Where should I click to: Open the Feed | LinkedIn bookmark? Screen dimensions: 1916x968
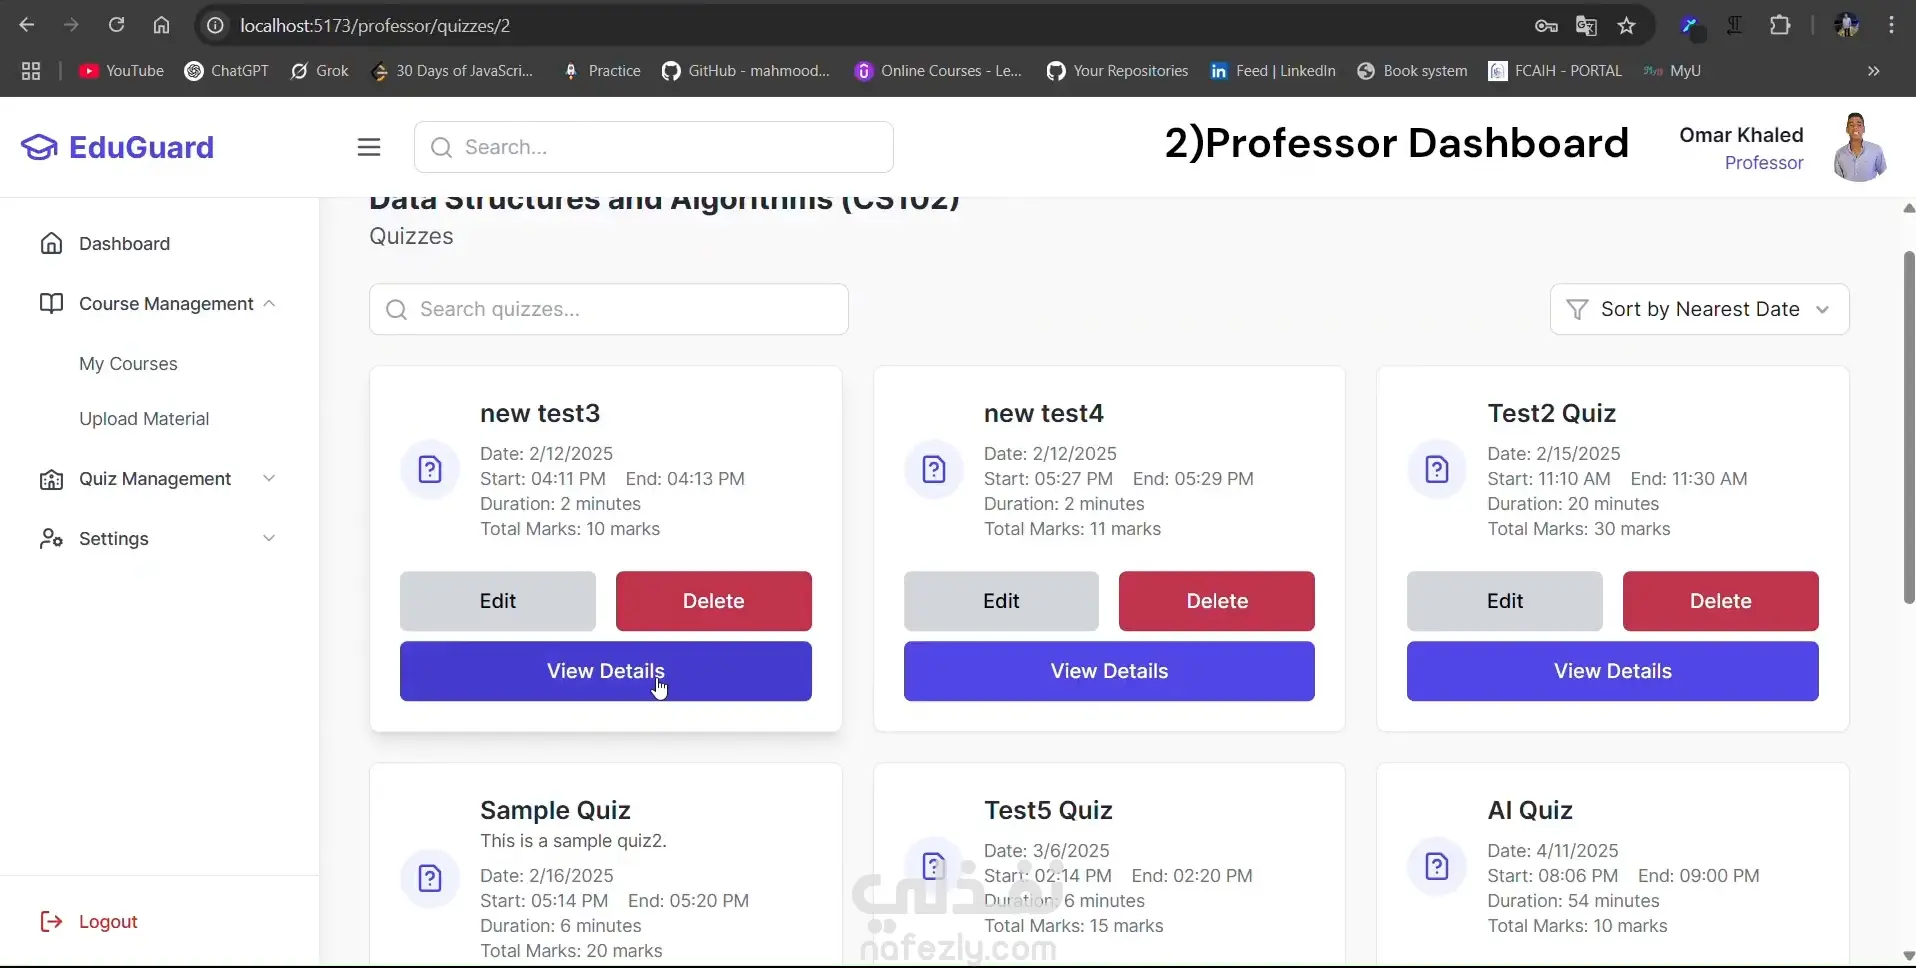point(1273,71)
